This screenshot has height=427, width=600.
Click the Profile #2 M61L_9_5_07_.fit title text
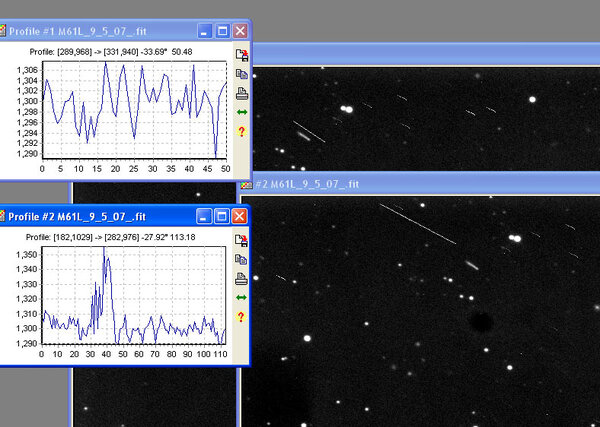coord(77,217)
